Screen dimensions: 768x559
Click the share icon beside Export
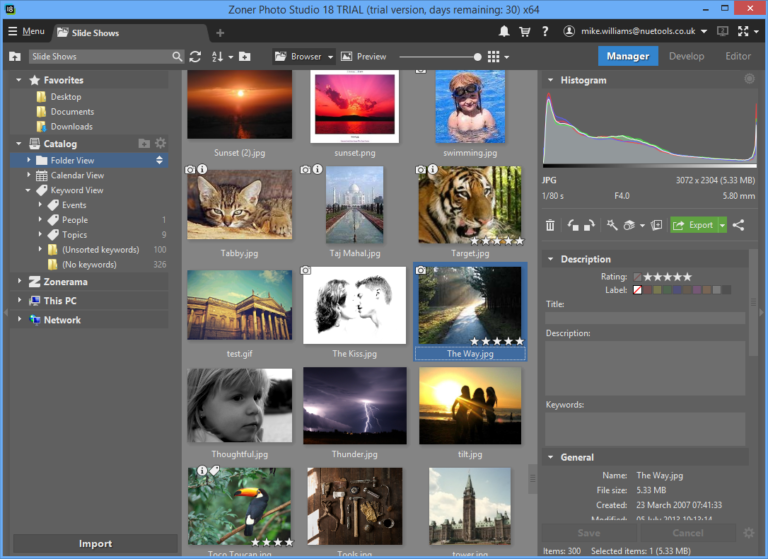coord(739,225)
